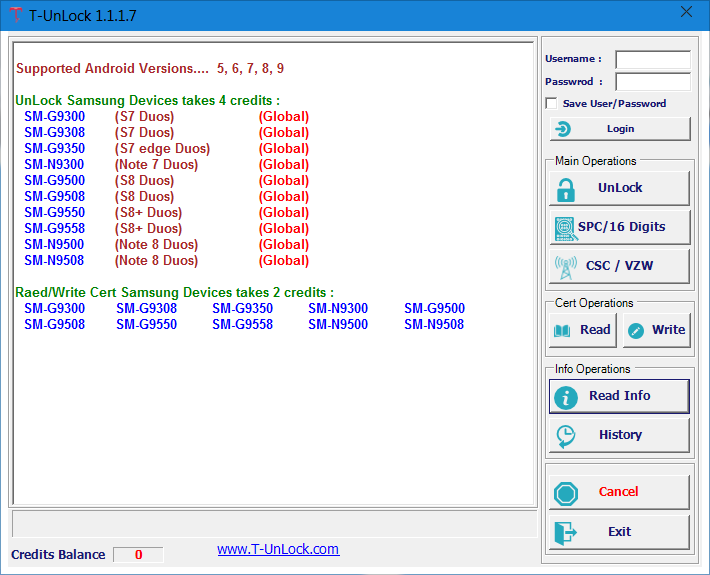Click SM-N9508 in the cert list
This screenshot has height=575, width=710.
click(x=434, y=324)
